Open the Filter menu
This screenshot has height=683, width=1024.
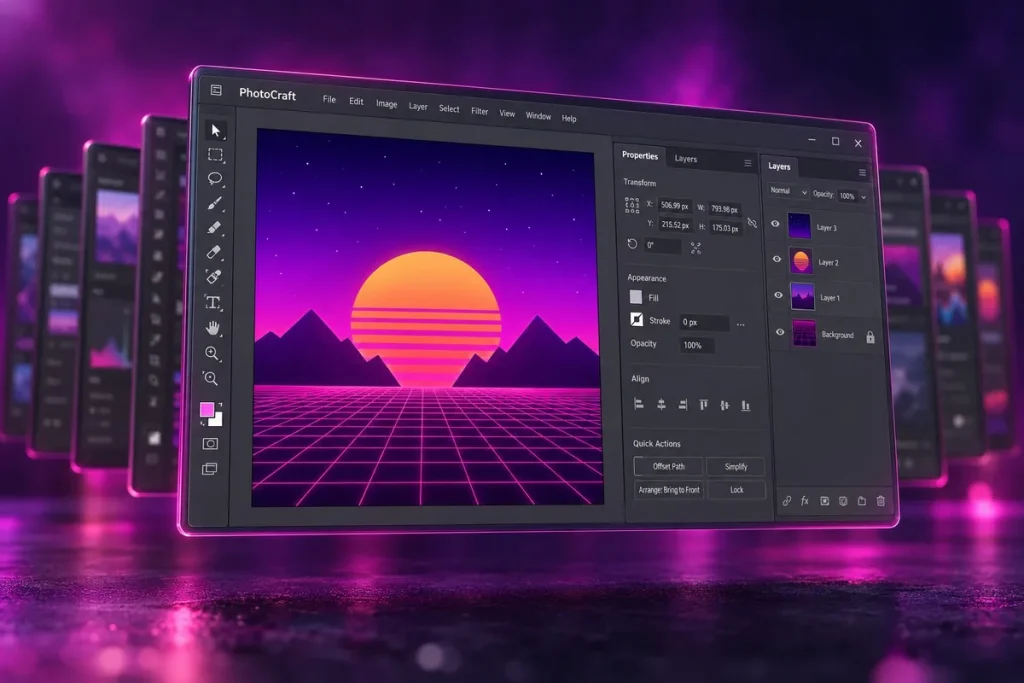pos(479,111)
